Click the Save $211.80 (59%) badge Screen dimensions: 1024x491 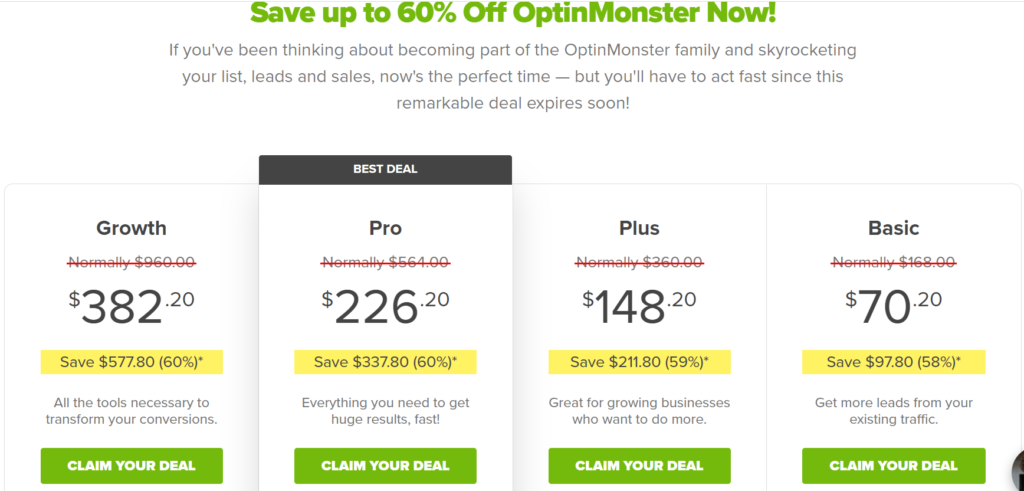point(639,362)
